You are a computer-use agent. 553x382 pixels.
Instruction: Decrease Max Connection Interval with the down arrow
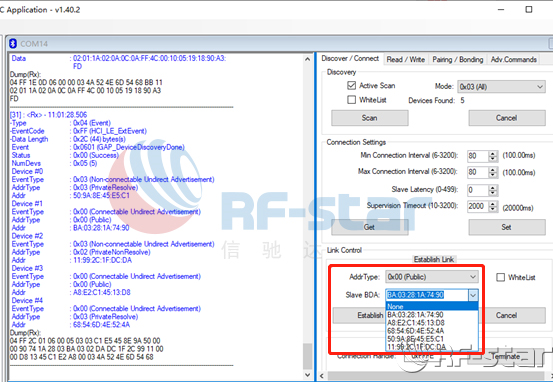(x=493, y=175)
